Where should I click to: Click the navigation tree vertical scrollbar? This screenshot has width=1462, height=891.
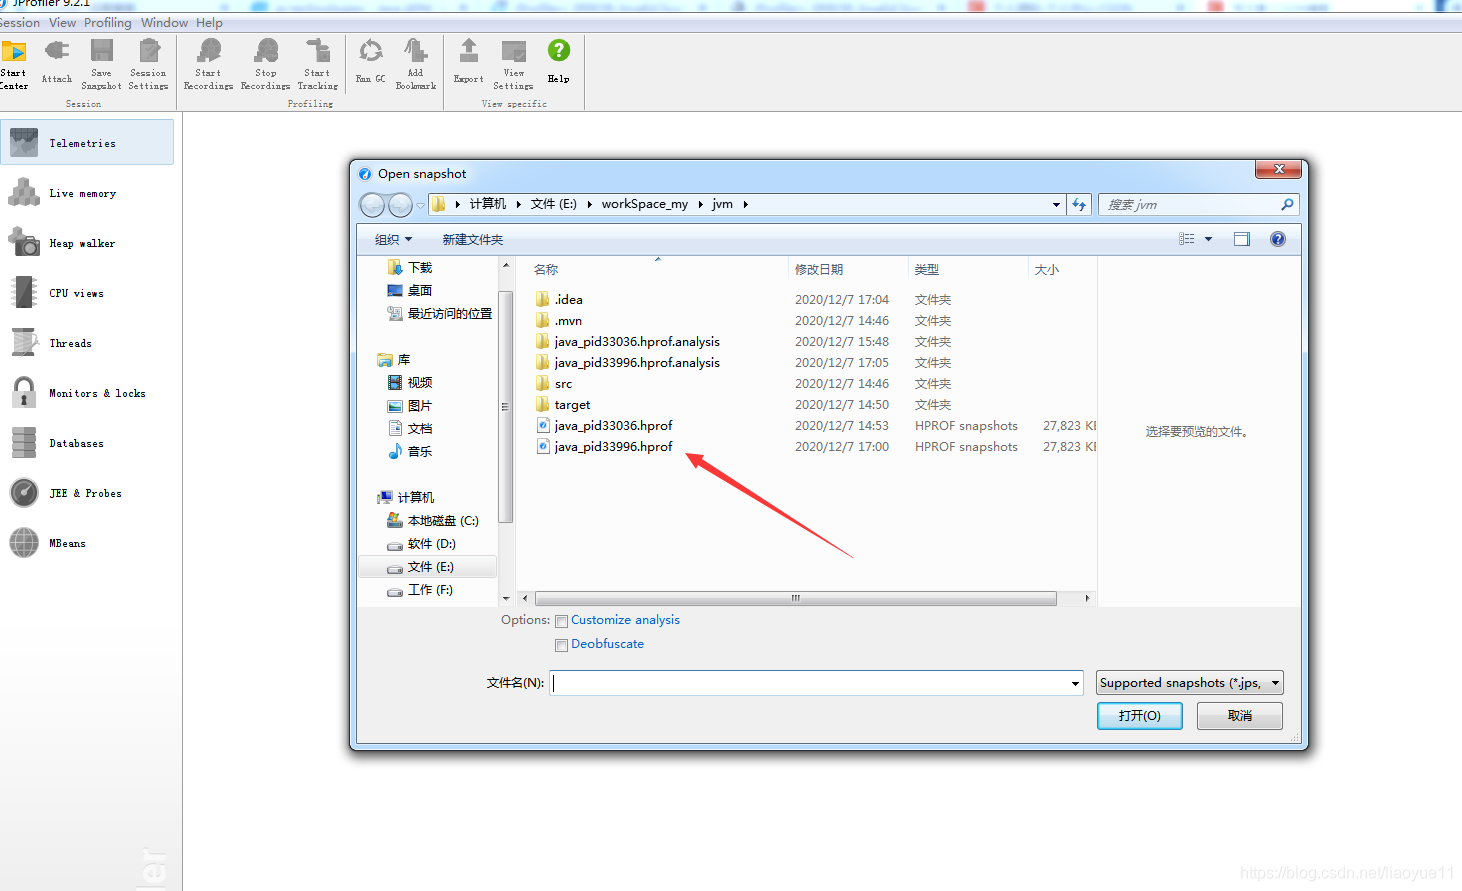point(505,407)
